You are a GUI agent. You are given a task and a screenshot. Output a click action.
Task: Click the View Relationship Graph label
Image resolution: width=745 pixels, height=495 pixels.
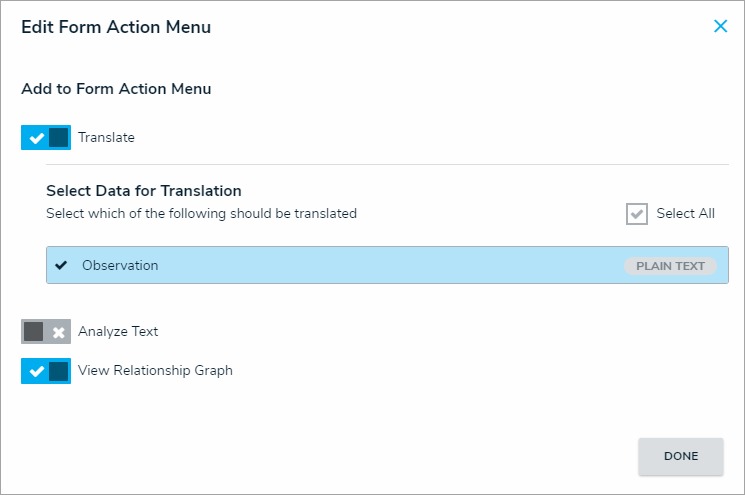(155, 371)
